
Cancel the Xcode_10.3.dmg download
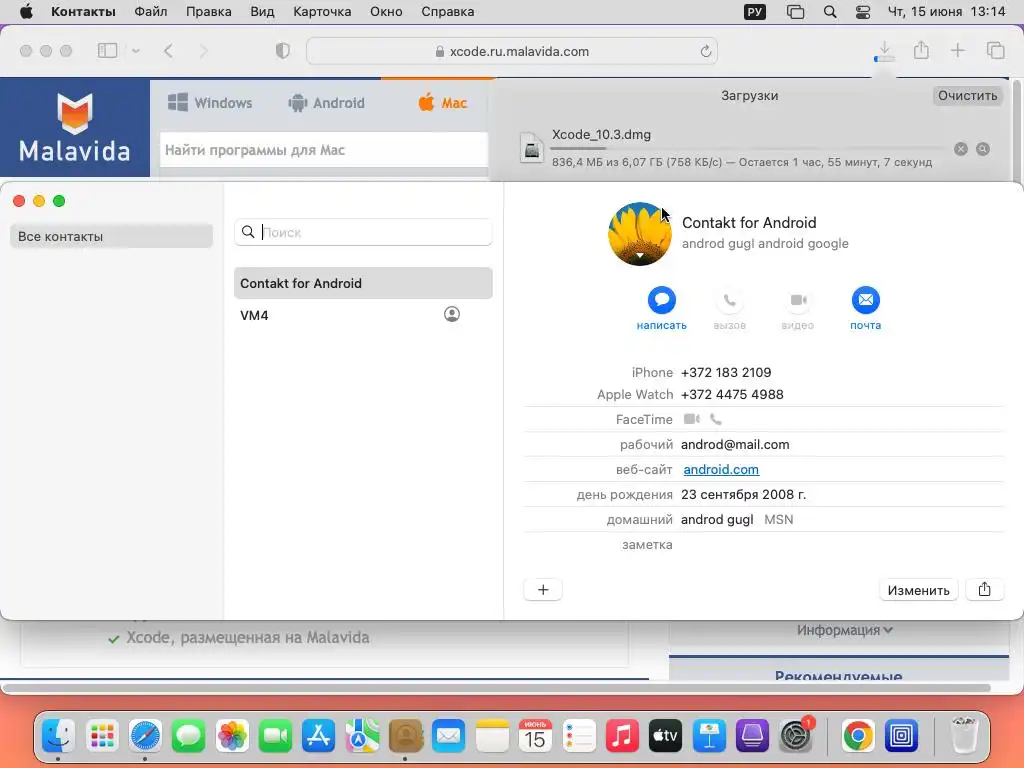[x=961, y=149]
